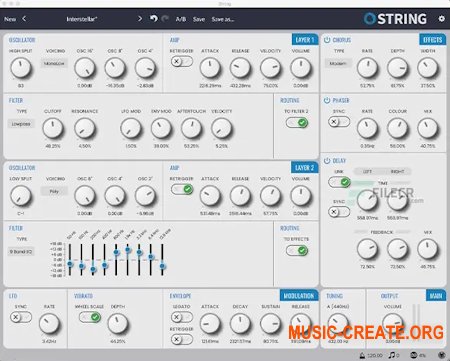Click the CPU meter icon showing 4%
This screenshot has width=450, height=361.
tap(414, 355)
